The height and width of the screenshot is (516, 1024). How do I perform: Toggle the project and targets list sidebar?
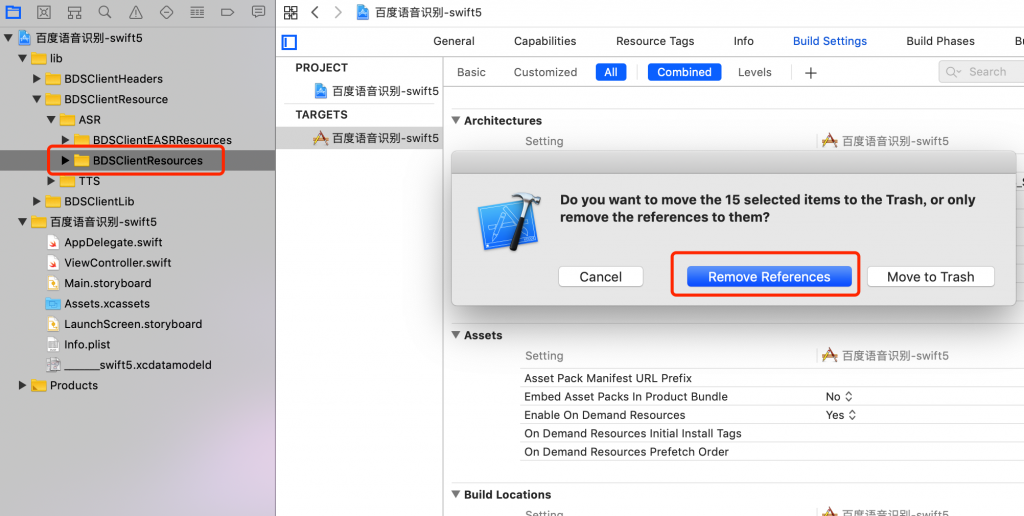[x=289, y=42]
